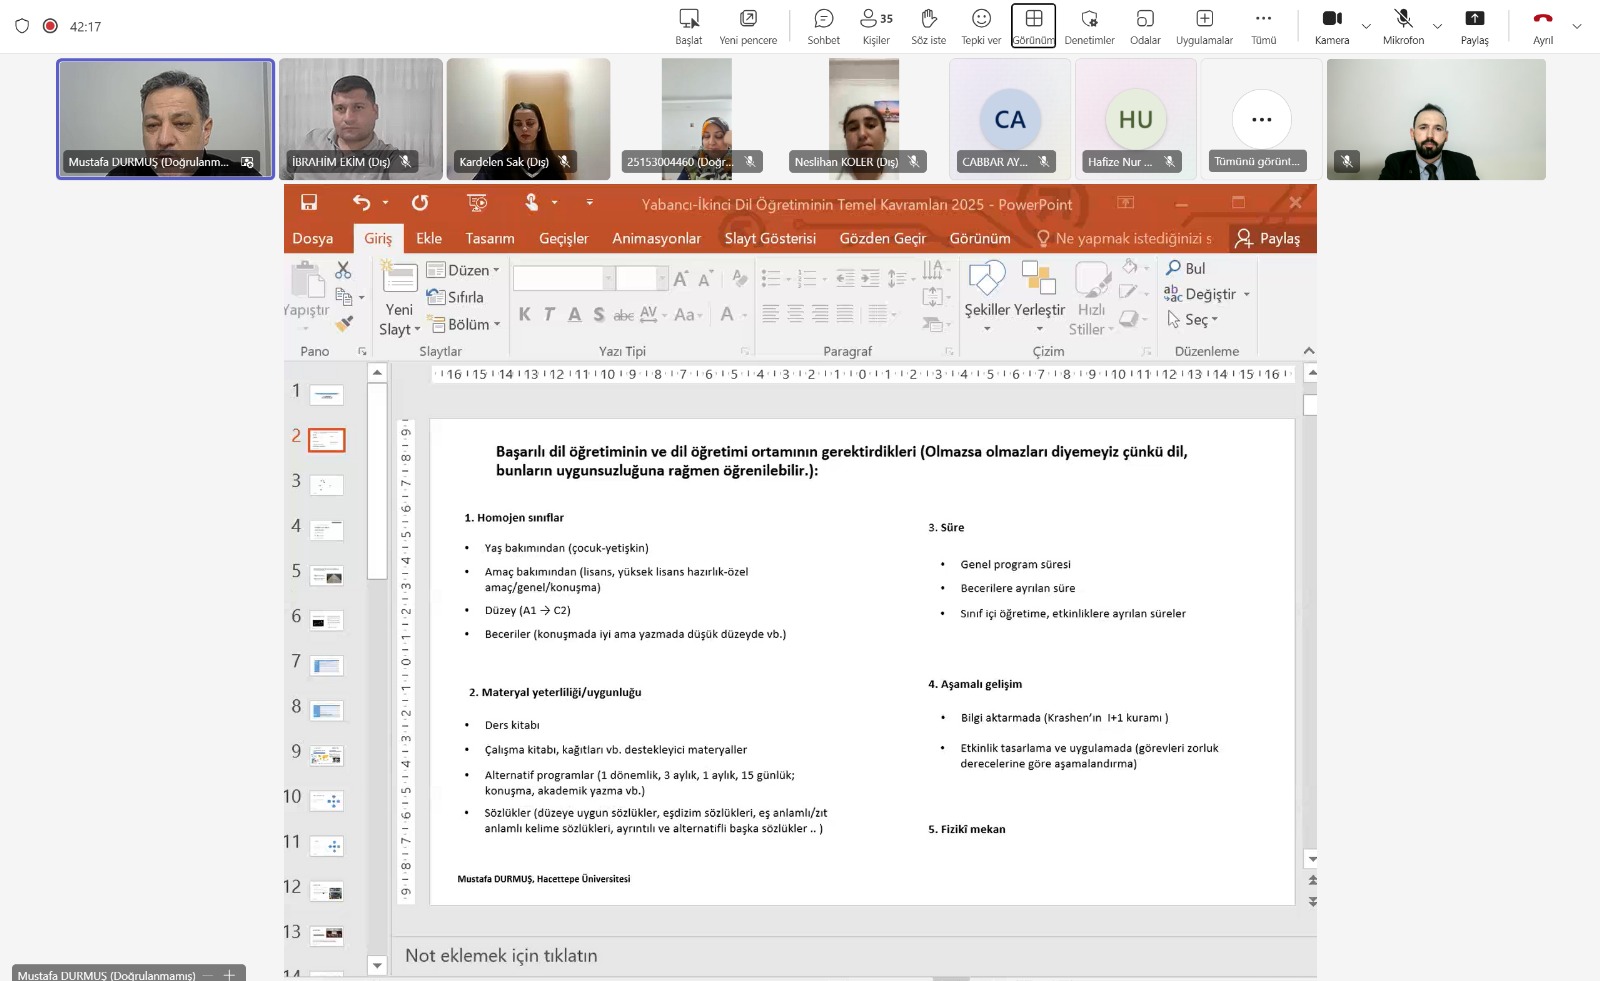Open the Dosya menu tab

pyautogui.click(x=313, y=238)
